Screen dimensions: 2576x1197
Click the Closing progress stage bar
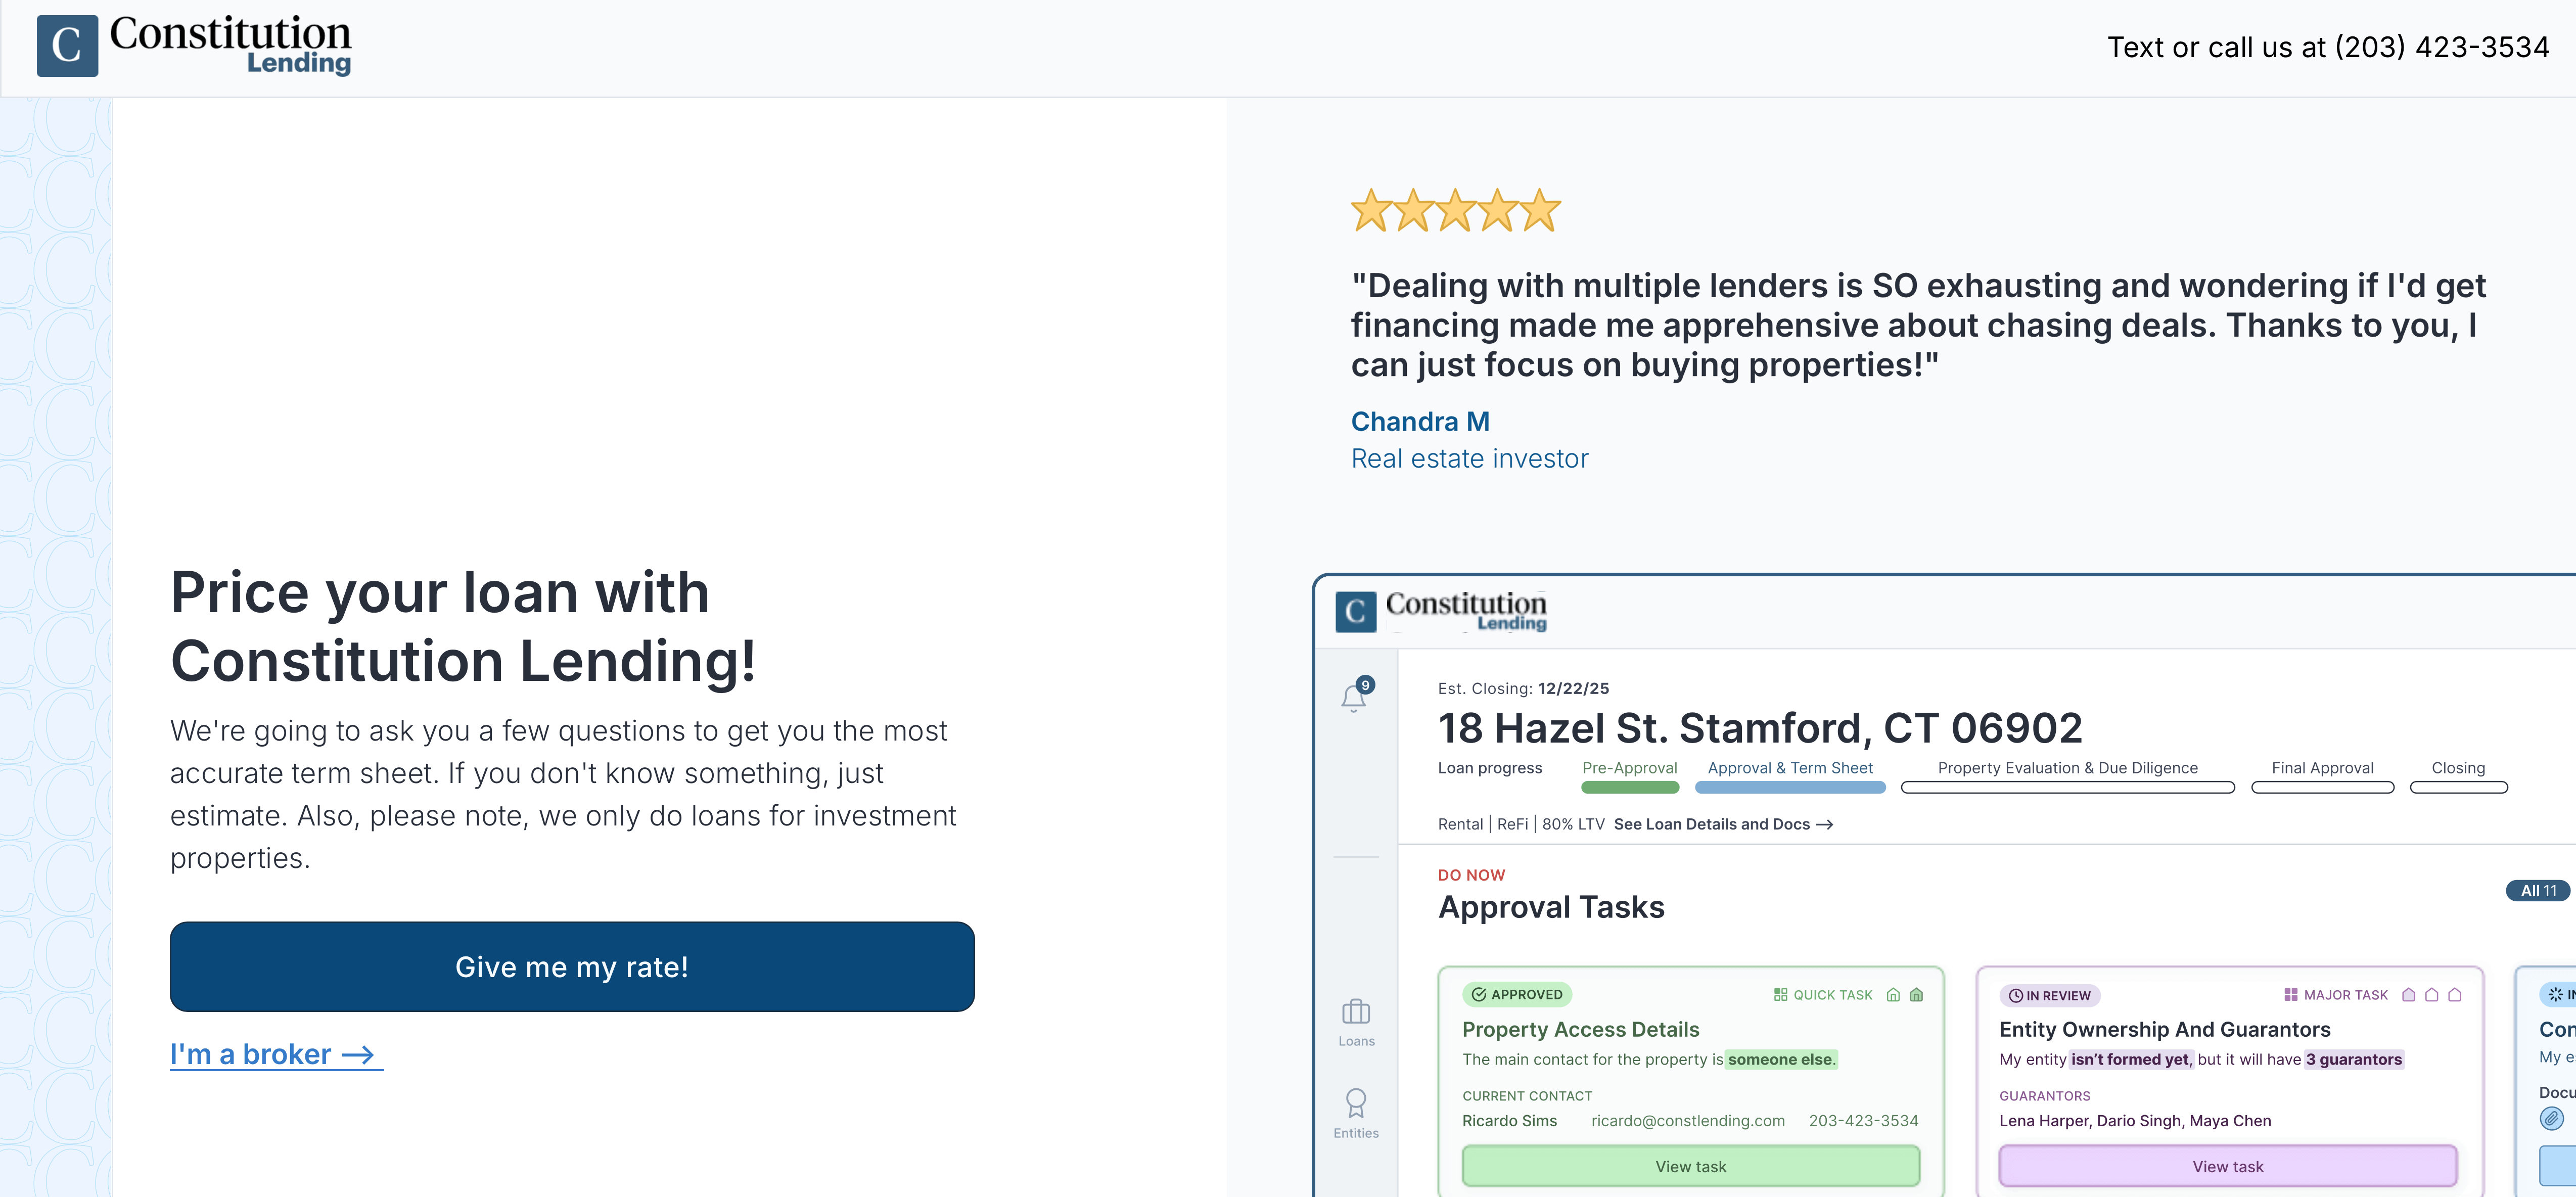(x=2458, y=787)
